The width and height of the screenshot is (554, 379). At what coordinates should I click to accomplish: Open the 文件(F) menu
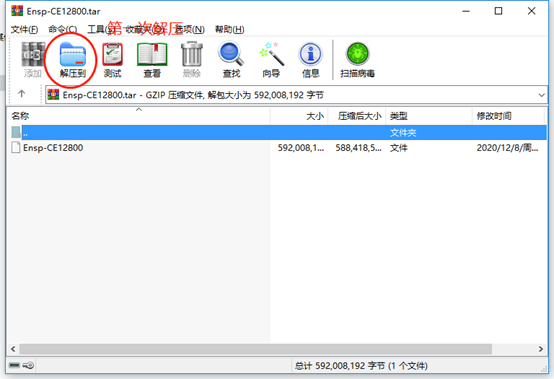24,29
